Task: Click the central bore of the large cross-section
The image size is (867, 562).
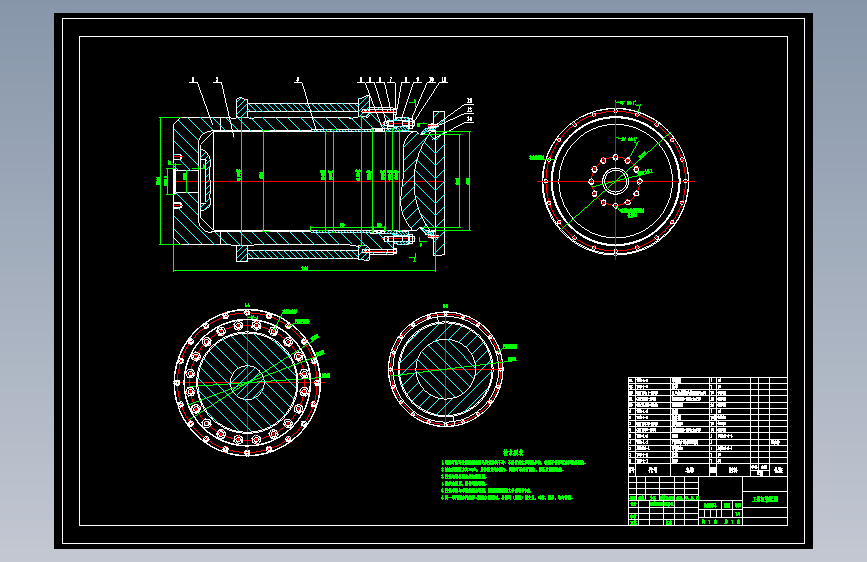Action: (x=248, y=382)
